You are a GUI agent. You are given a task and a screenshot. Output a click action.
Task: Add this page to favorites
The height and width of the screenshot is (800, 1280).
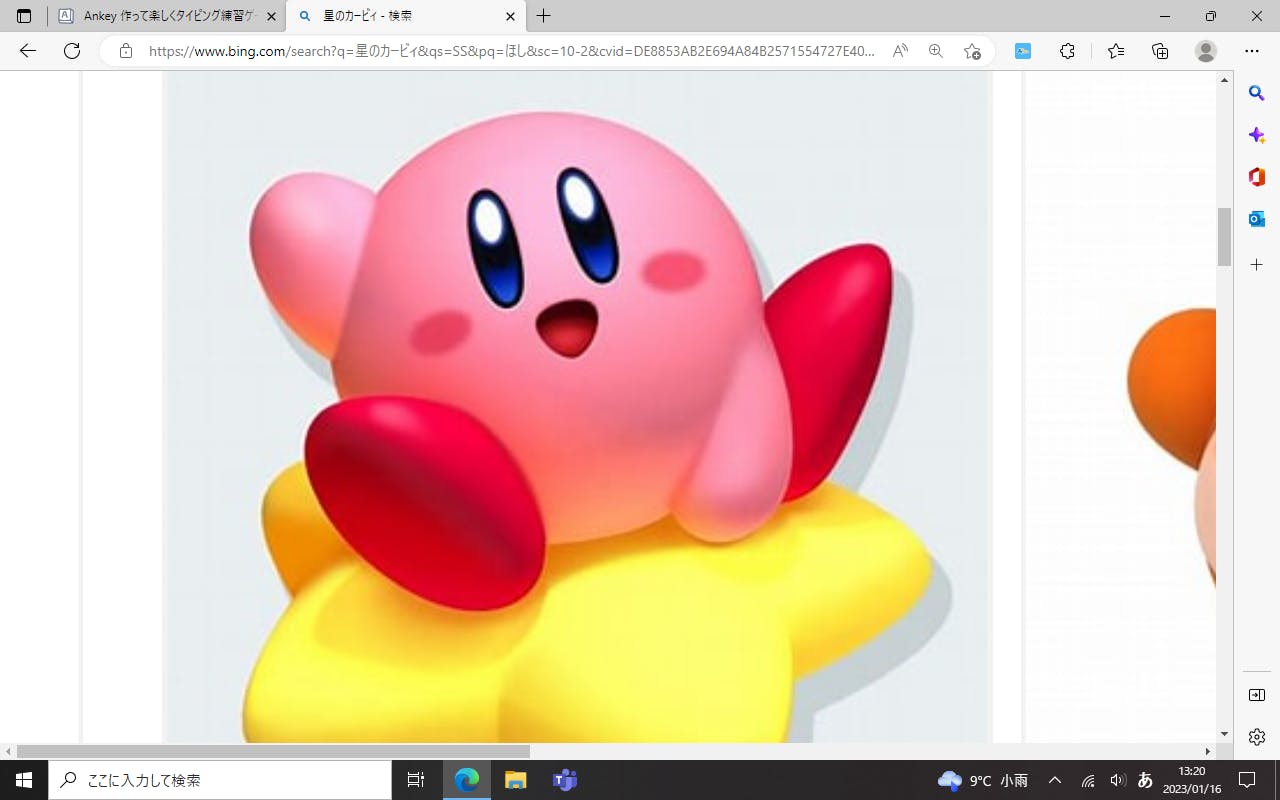pos(972,51)
